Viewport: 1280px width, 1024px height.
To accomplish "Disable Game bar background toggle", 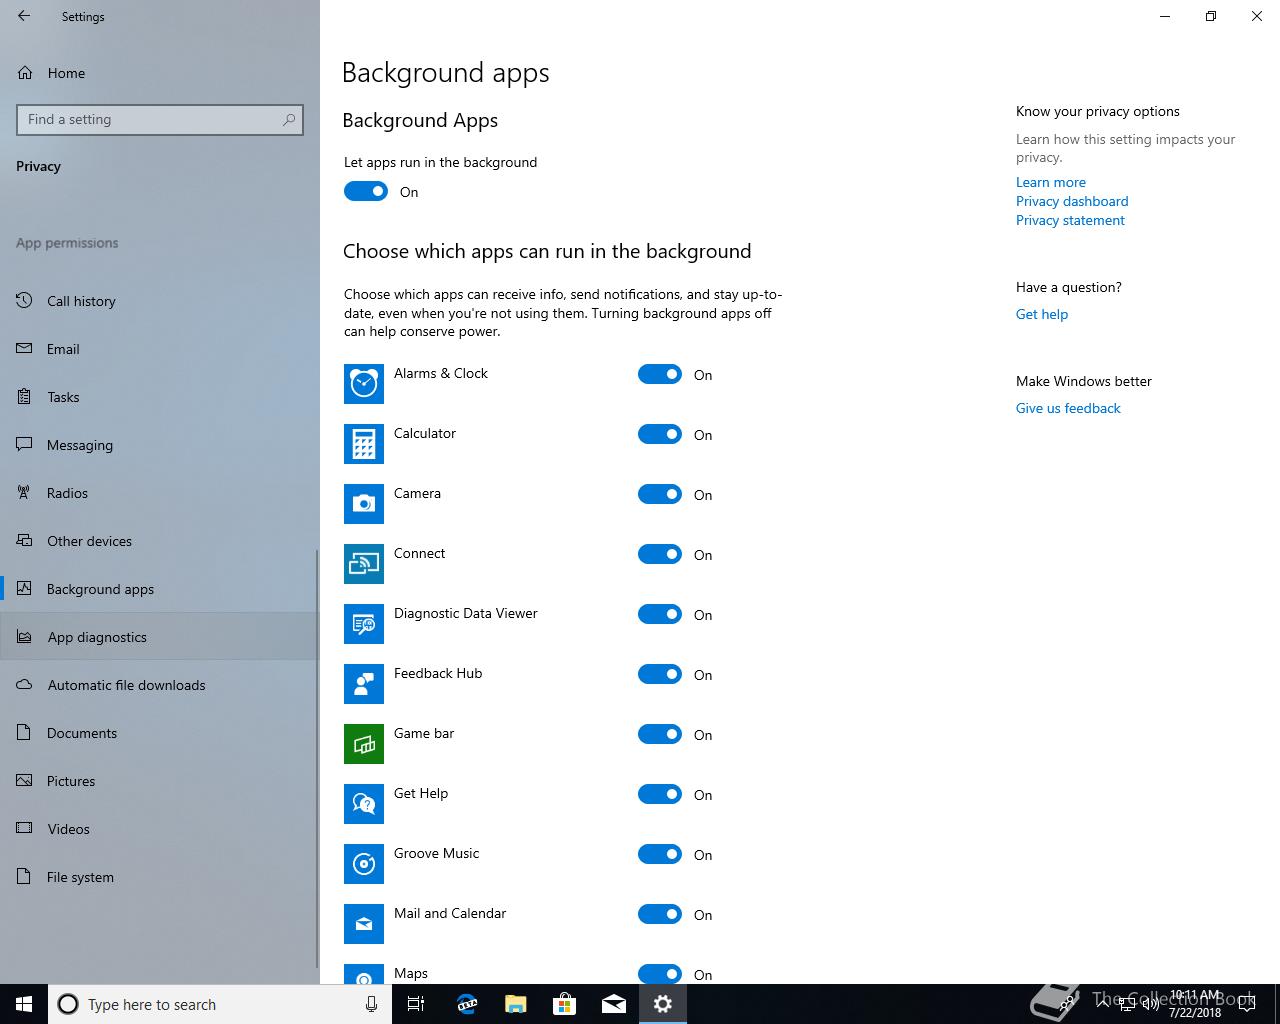I will point(660,734).
